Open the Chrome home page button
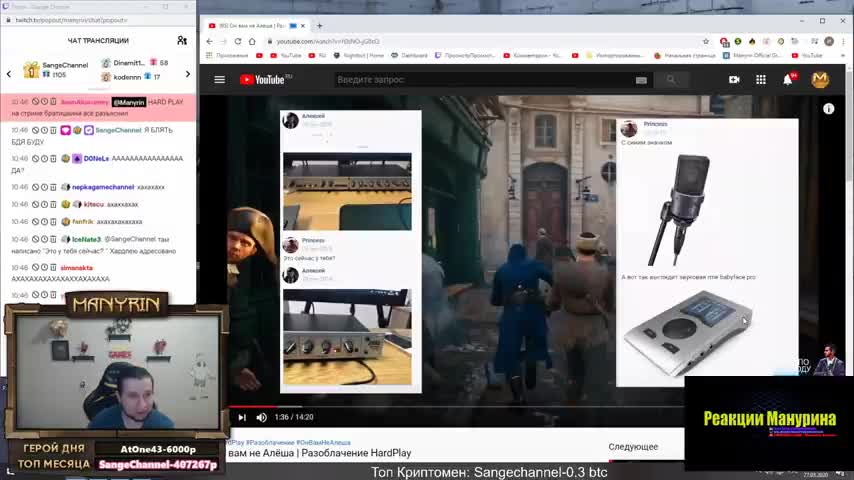This screenshot has width=854, height=480. coord(252,41)
